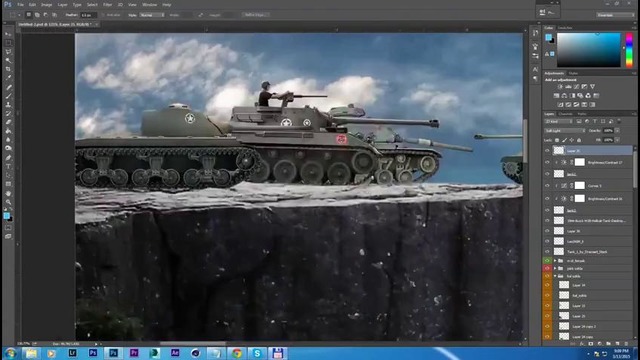Select Add to selection mode in options bar
This screenshot has height=360, width=640.
point(37,15)
